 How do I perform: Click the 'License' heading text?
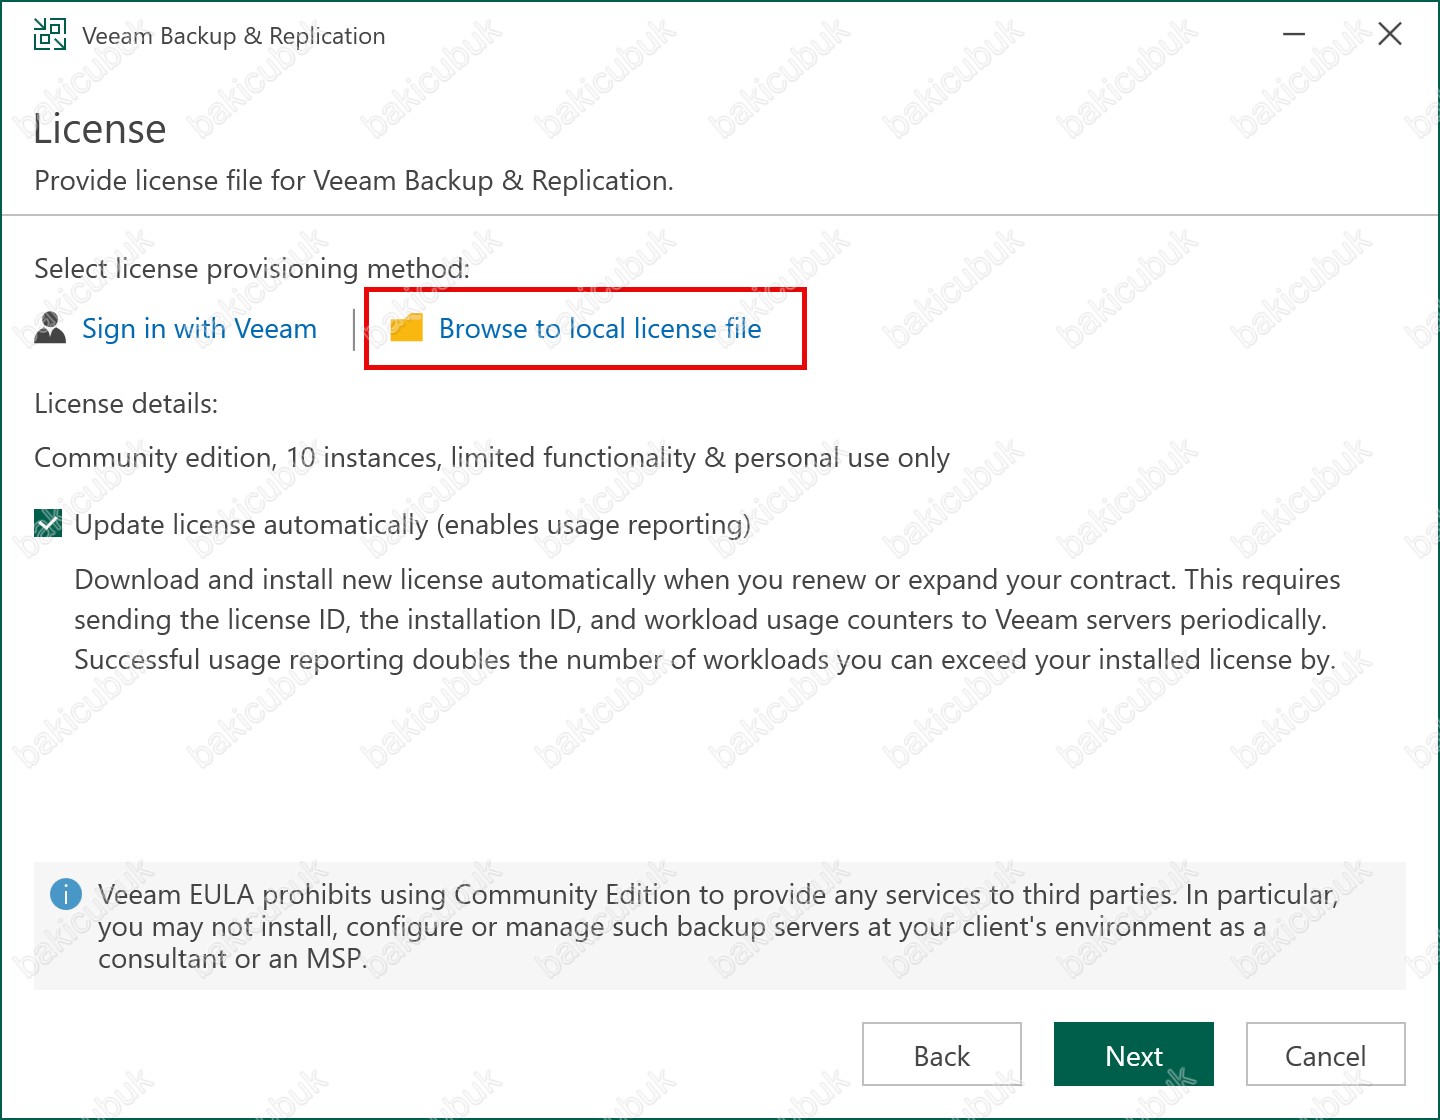click(x=100, y=129)
